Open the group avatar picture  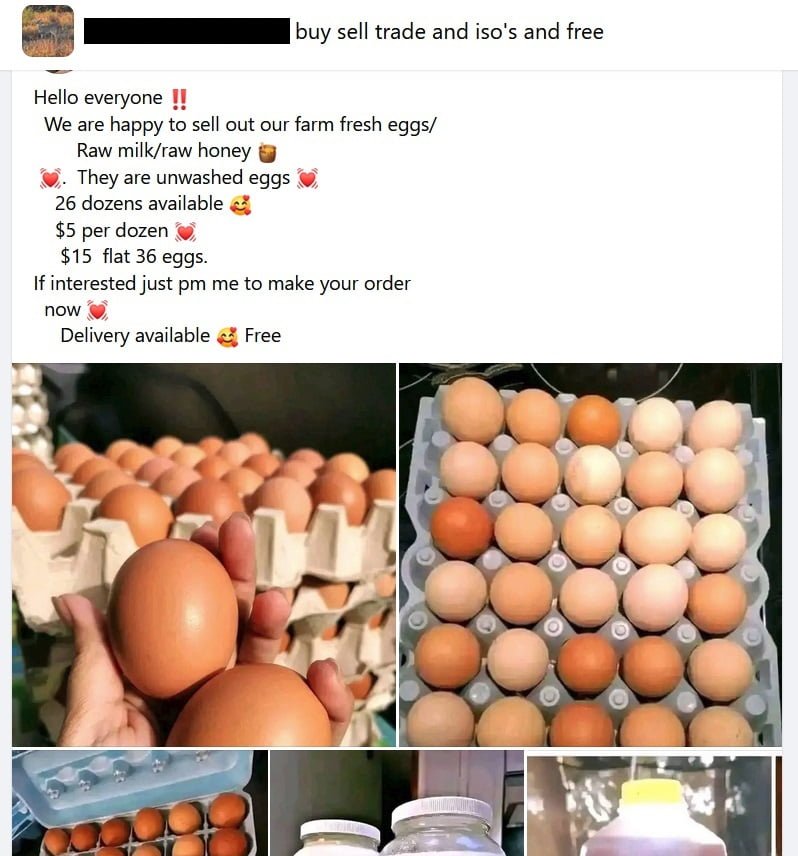(48, 31)
